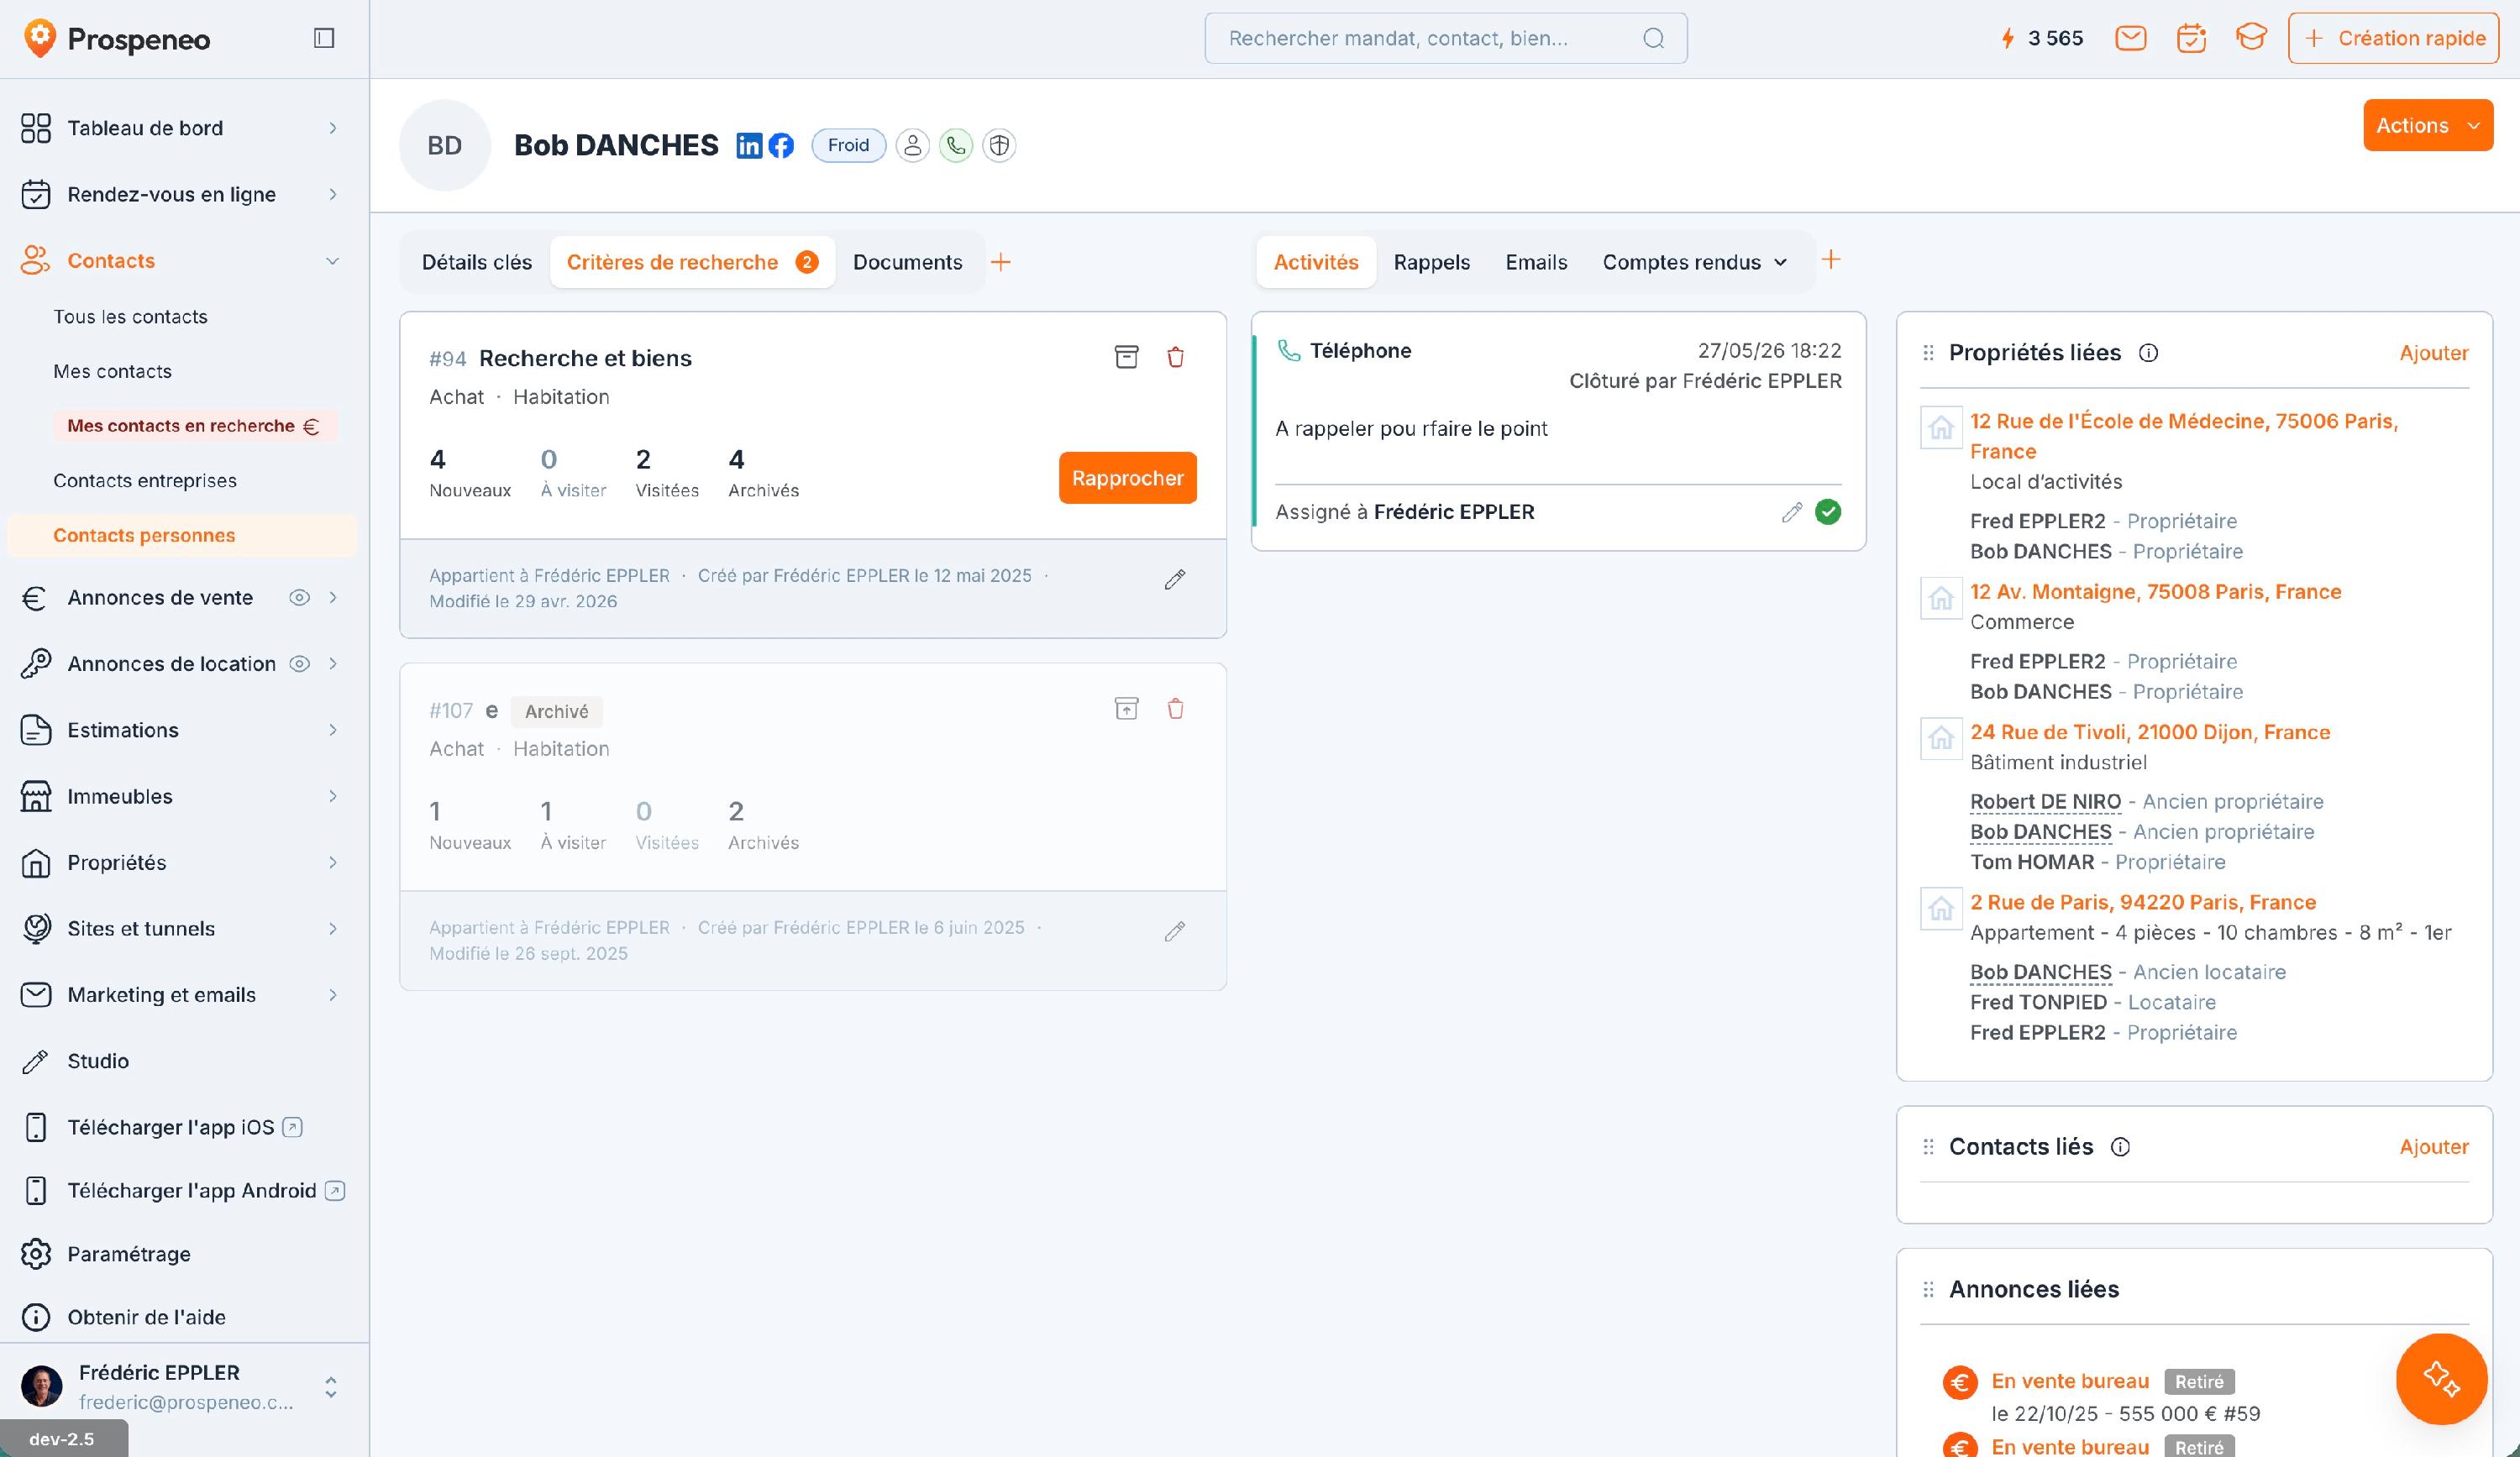Edit owner info of search #94
The width and height of the screenshot is (2520, 1457).
[1175, 580]
